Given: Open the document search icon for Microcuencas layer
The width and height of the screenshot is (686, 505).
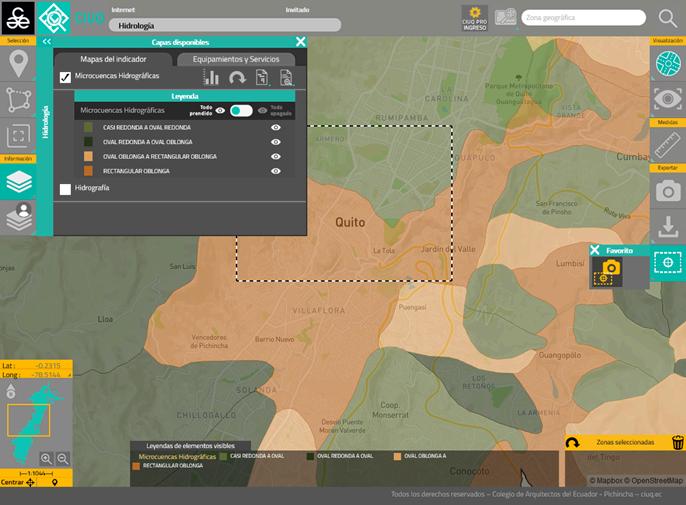Looking at the screenshot, I should (287, 78).
